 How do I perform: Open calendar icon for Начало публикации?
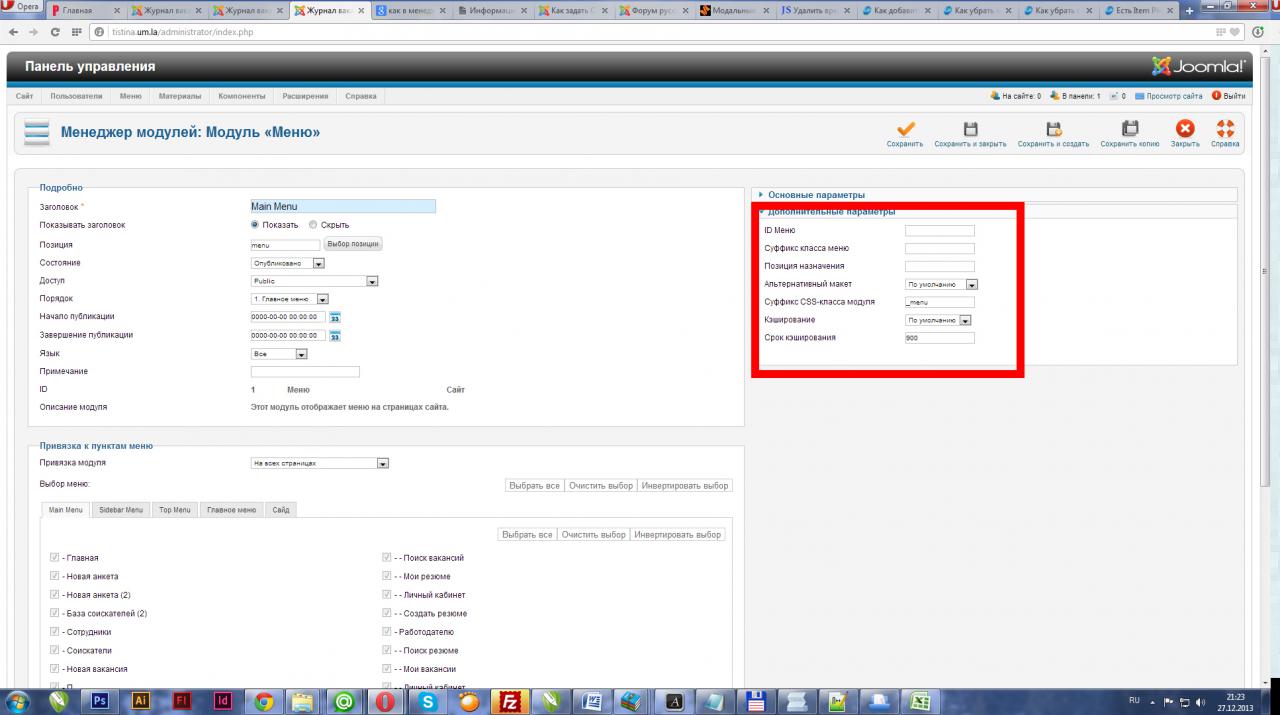click(335, 317)
